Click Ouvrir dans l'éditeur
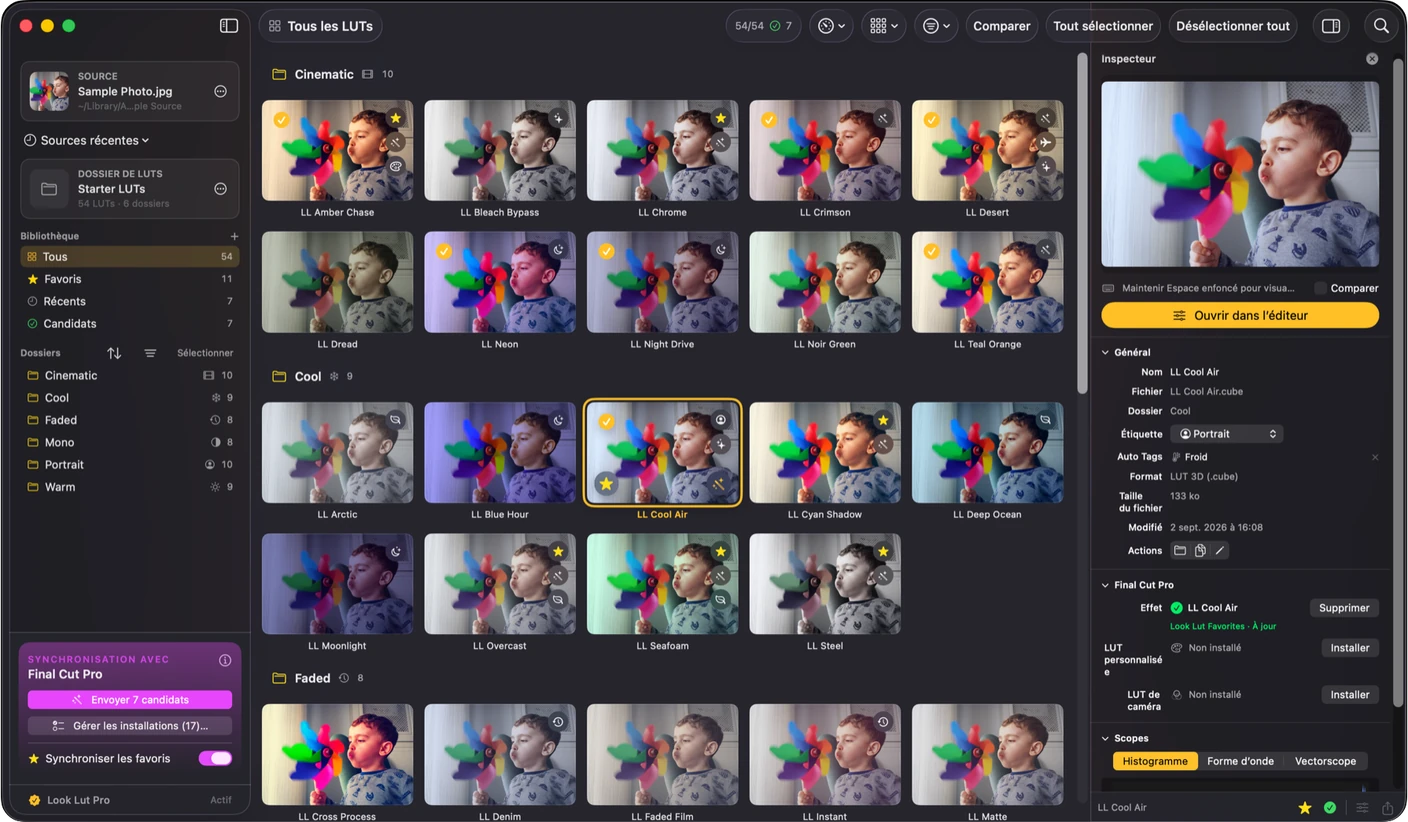 [1240, 315]
